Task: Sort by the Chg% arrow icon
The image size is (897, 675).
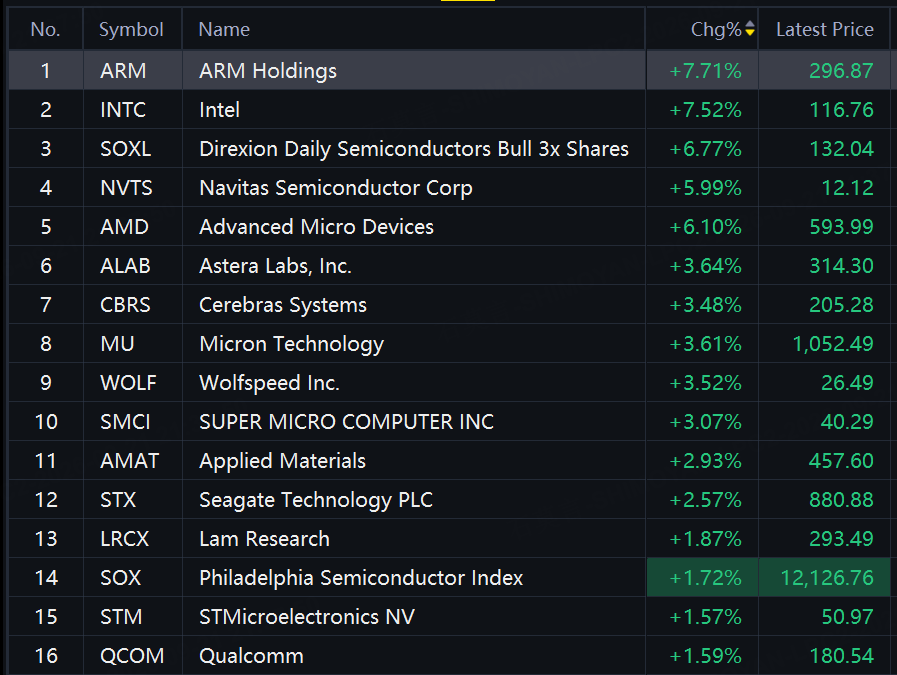Action: point(749,29)
